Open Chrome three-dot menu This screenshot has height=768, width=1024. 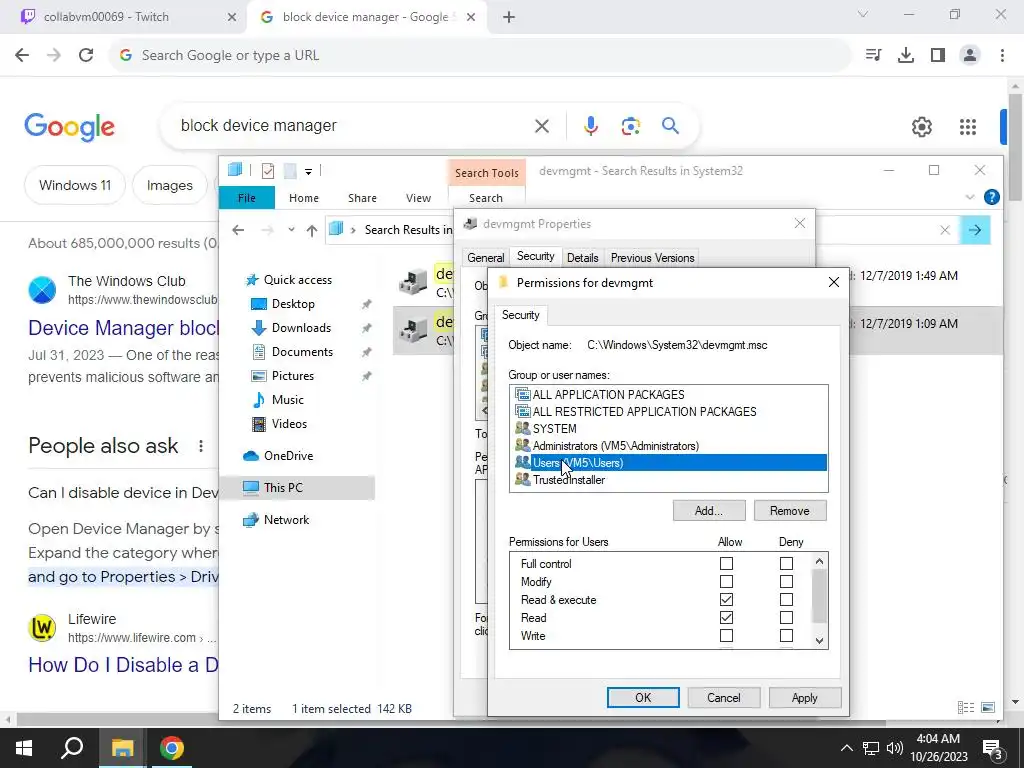coord(1002,56)
